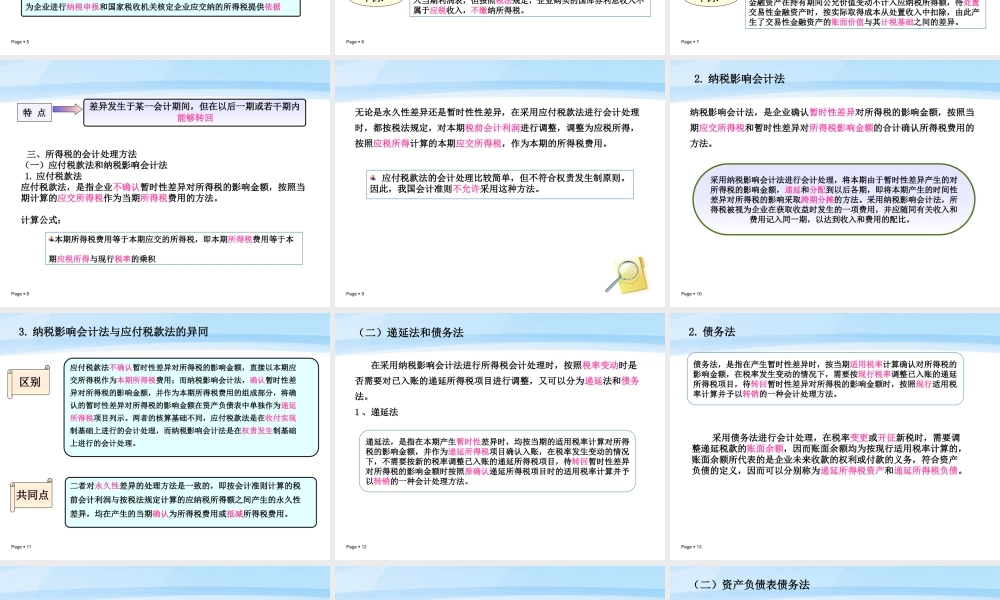The width and height of the screenshot is (1000, 600).
Task: Select the gradient arrow shape next to 特点
Action: 67,112
